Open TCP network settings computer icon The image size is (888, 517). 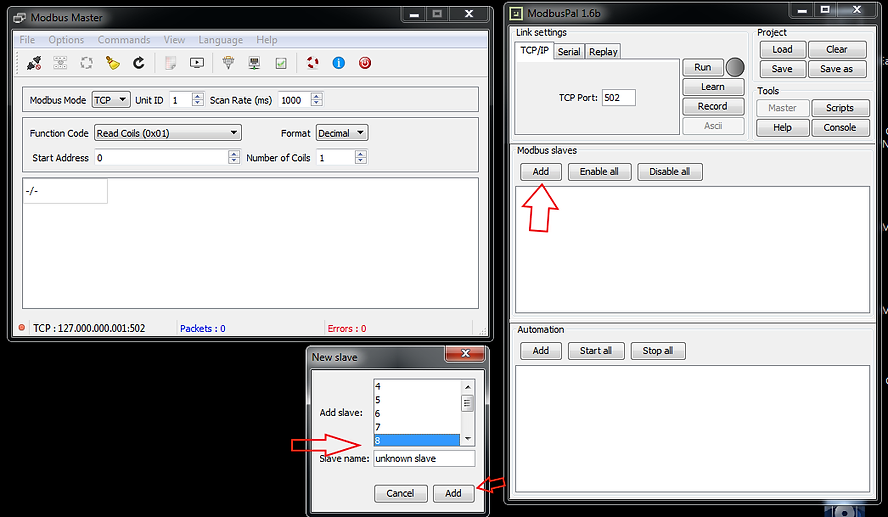point(254,63)
